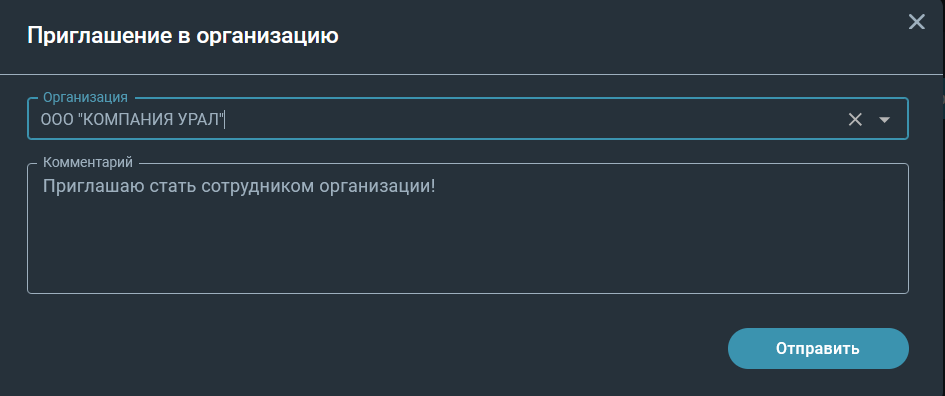945x396 pixels.
Task: Click the word КОМПАНИЯ in organization field
Action: [127, 119]
